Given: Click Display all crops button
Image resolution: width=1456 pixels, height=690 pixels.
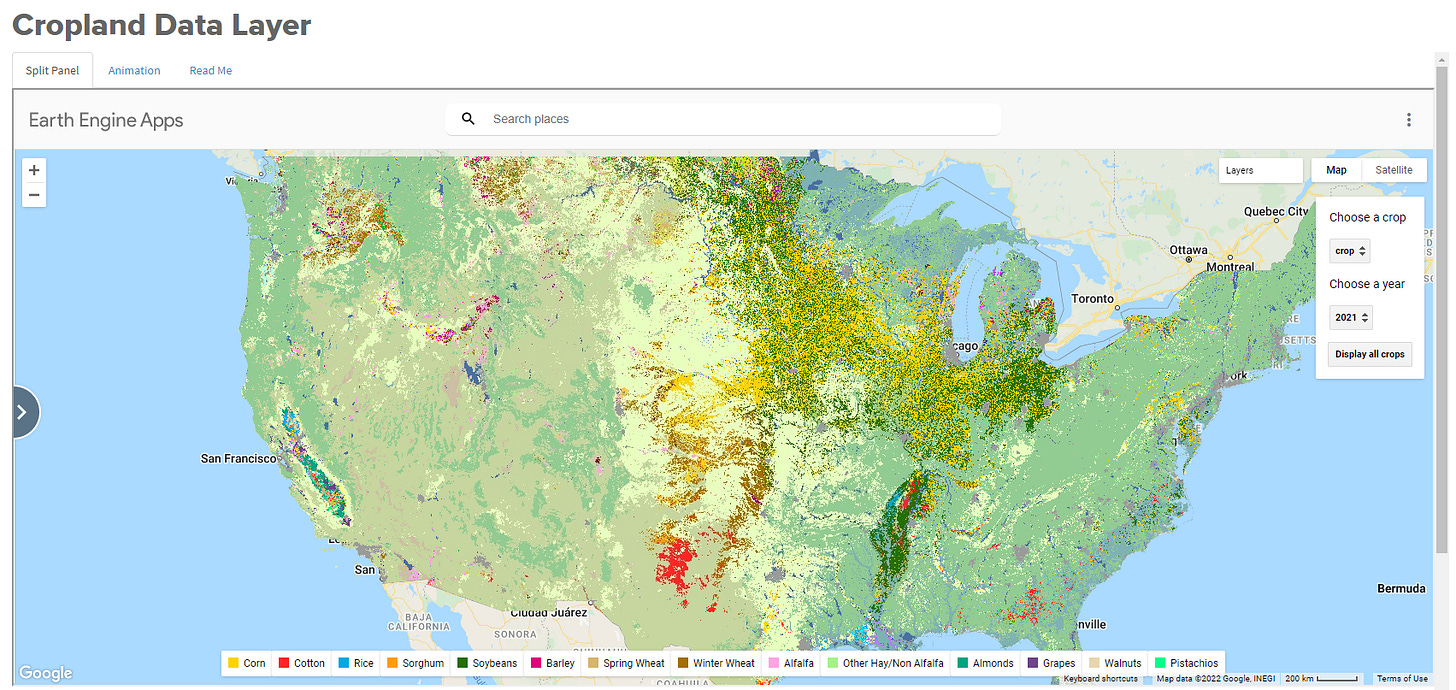Looking at the screenshot, I should coord(1370,354).
